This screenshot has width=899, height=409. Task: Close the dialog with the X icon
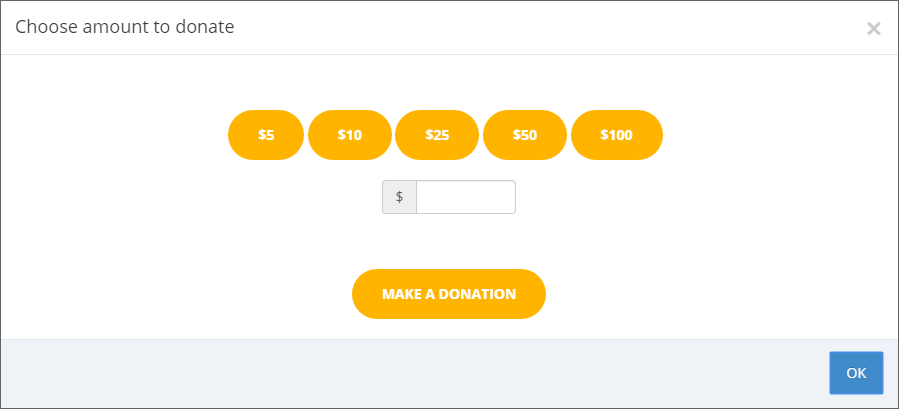tap(873, 29)
